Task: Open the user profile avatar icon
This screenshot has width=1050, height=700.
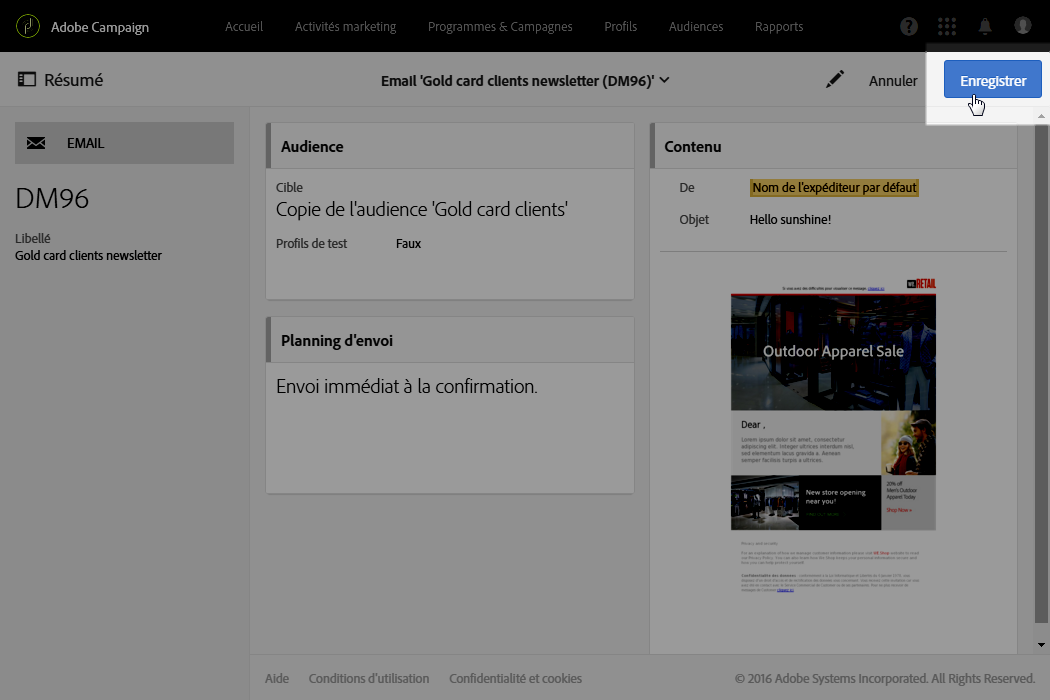Action: point(1023,25)
